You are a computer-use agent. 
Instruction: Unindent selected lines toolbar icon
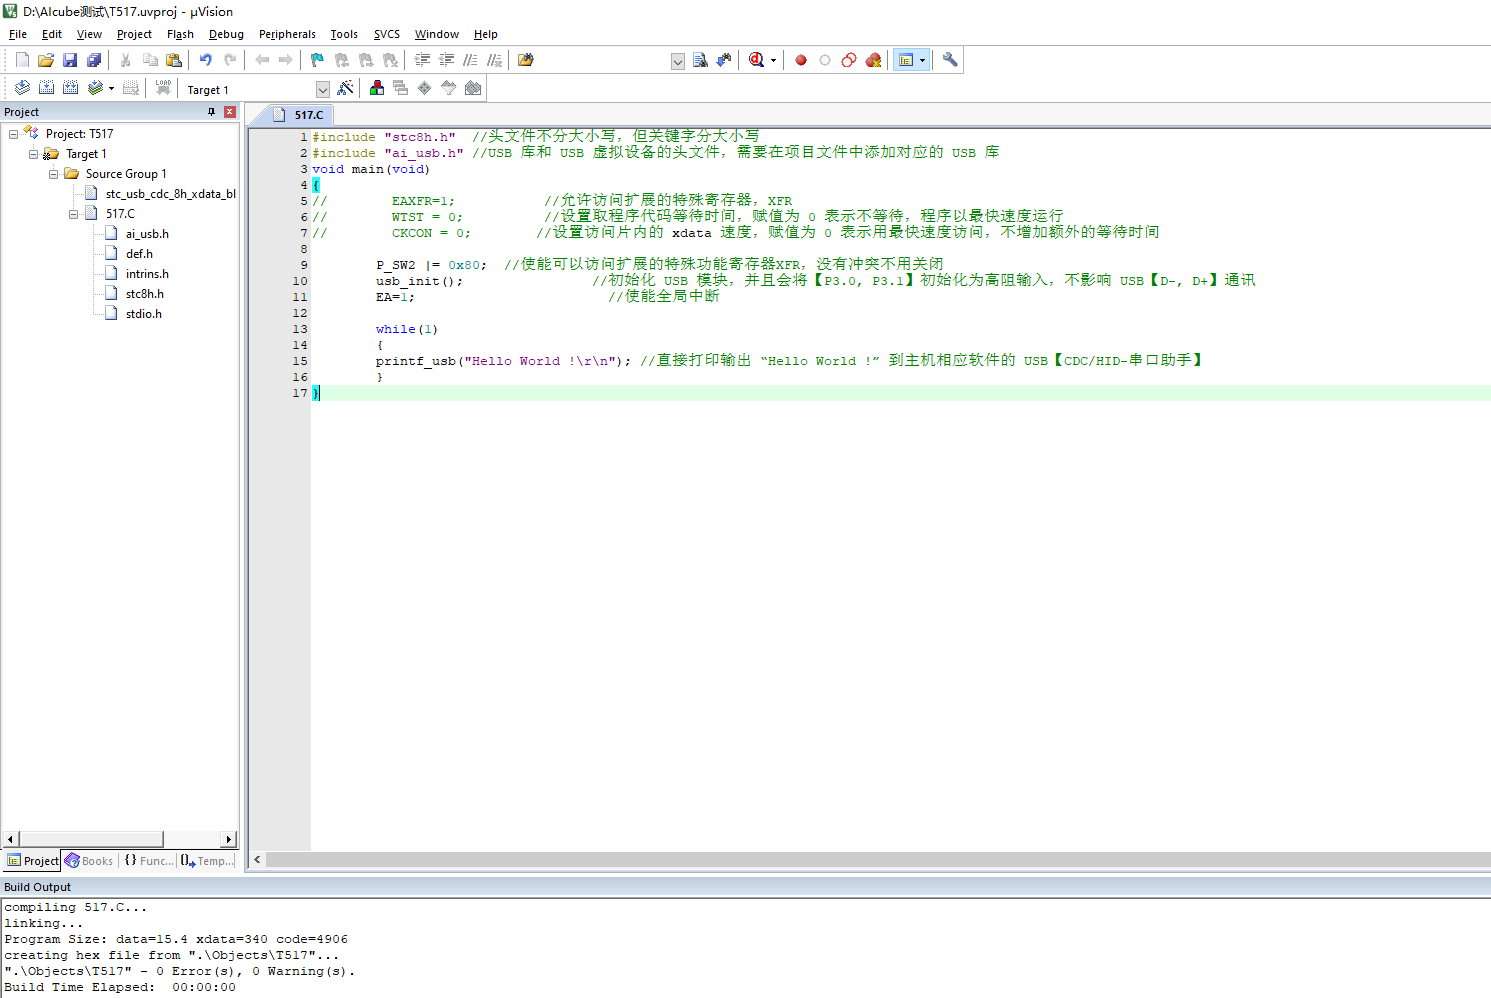coord(447,60)
